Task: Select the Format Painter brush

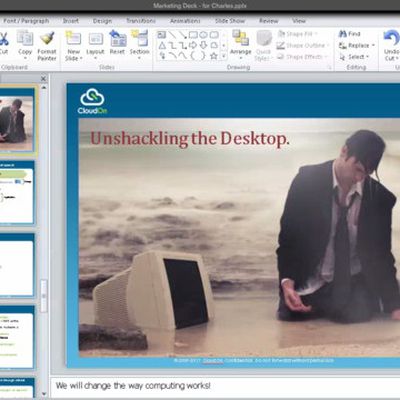Action: 47,38
